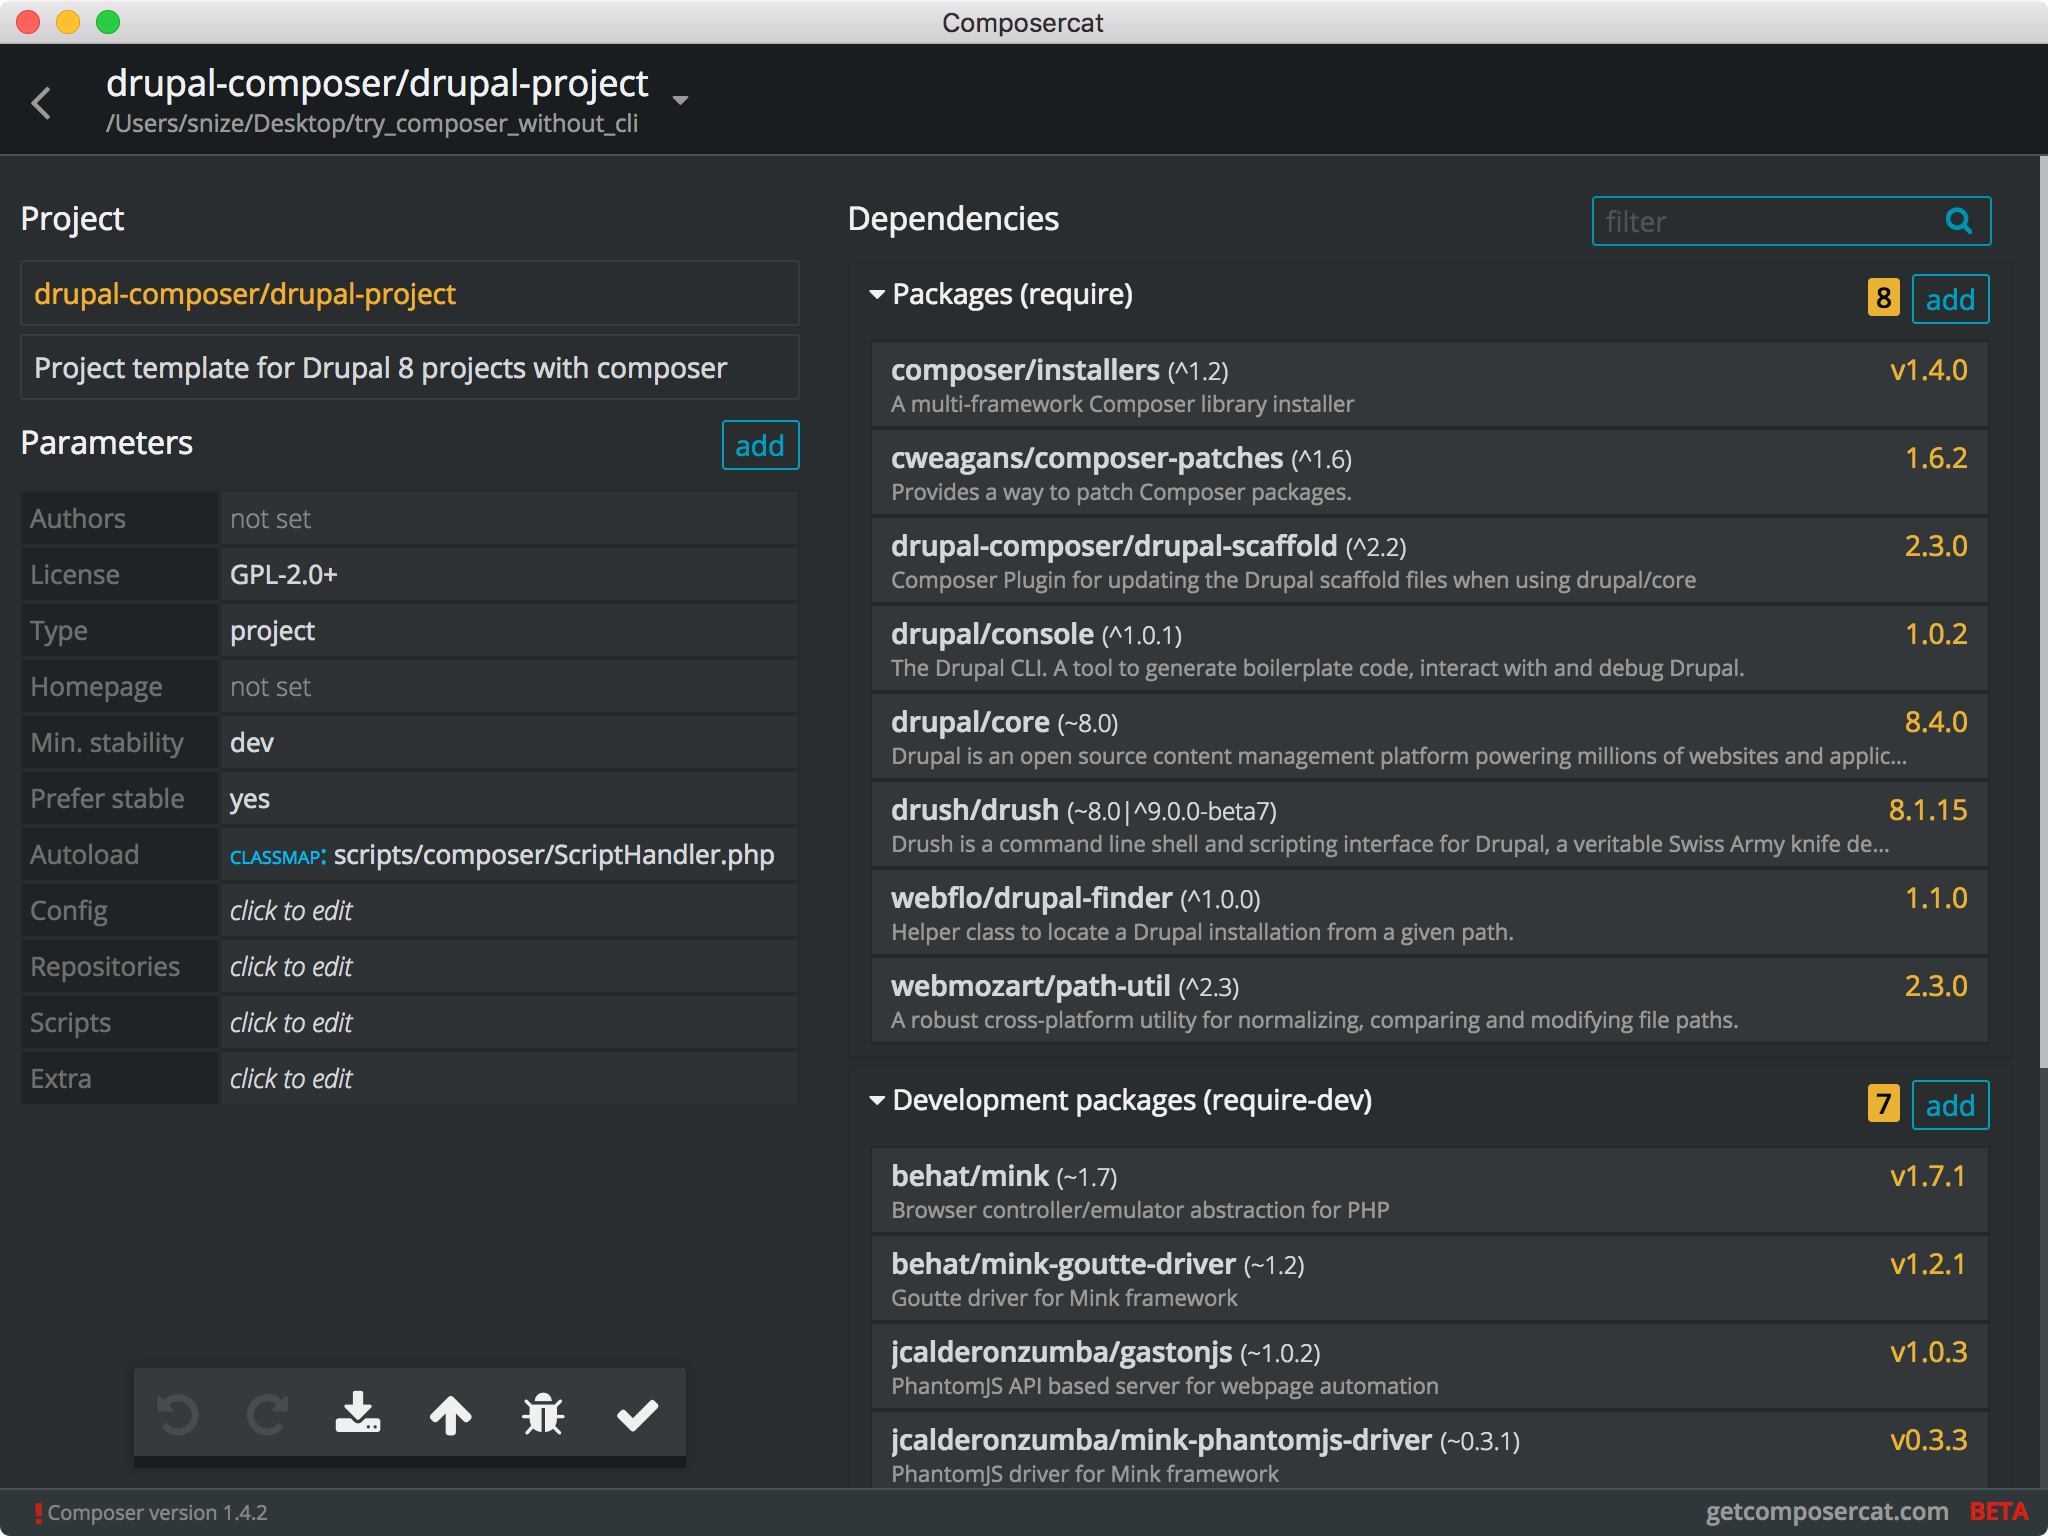Open the drupal/core package
The height and width of the screenshot is (1536, 2048).
[x=1429, y=737]
